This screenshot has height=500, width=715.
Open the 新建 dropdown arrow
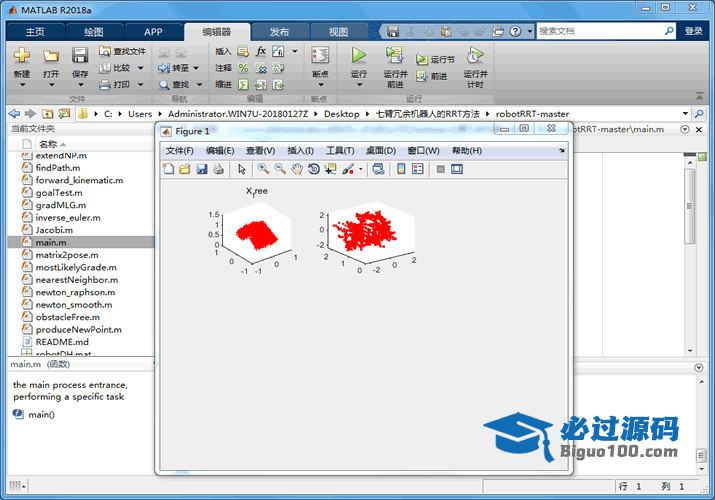(x=22, y=85)
